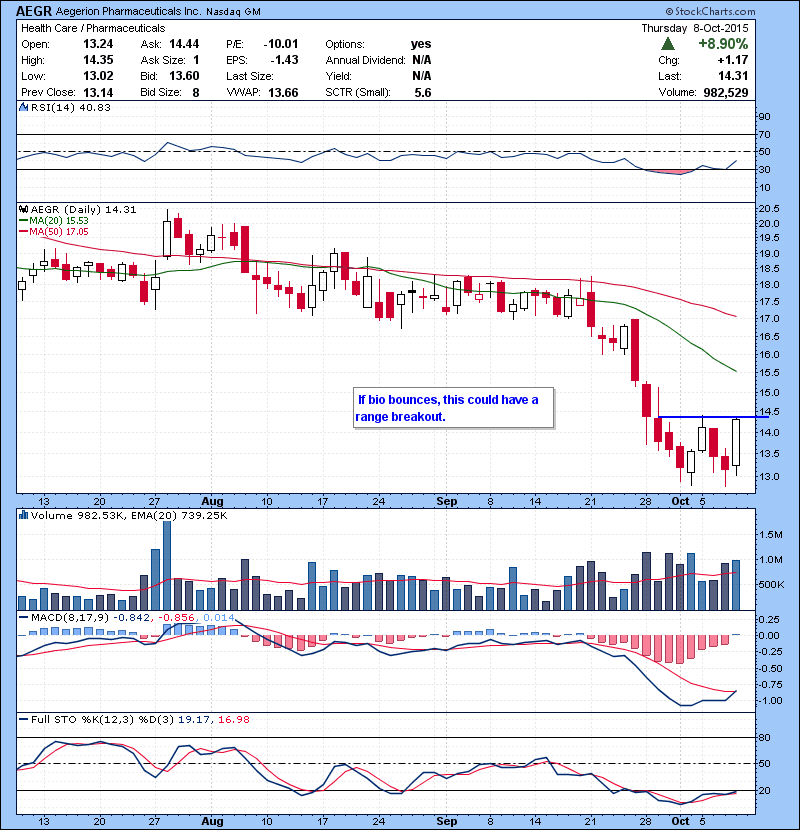Click the Nasdaq GM exchange label
Image resolution: width=800 pixels, height=830 pixels.
pos(233,12)
